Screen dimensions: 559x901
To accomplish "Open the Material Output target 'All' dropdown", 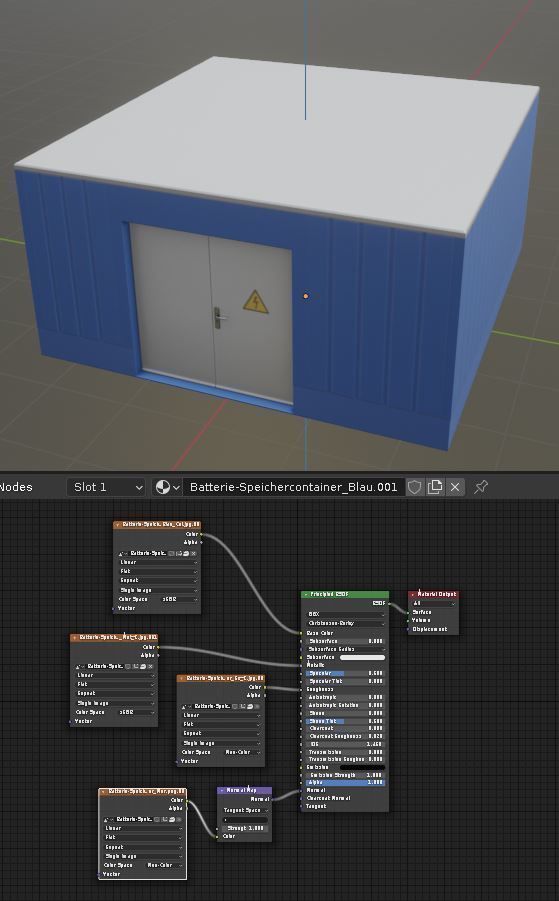I will 434,603.
